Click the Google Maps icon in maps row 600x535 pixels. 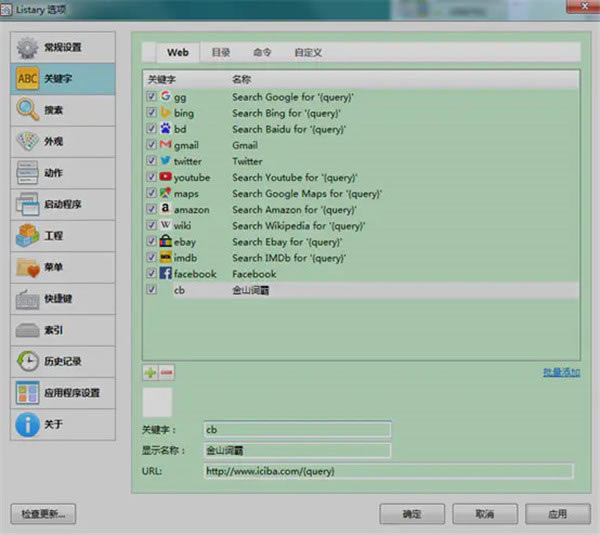[x=165, y=192]
